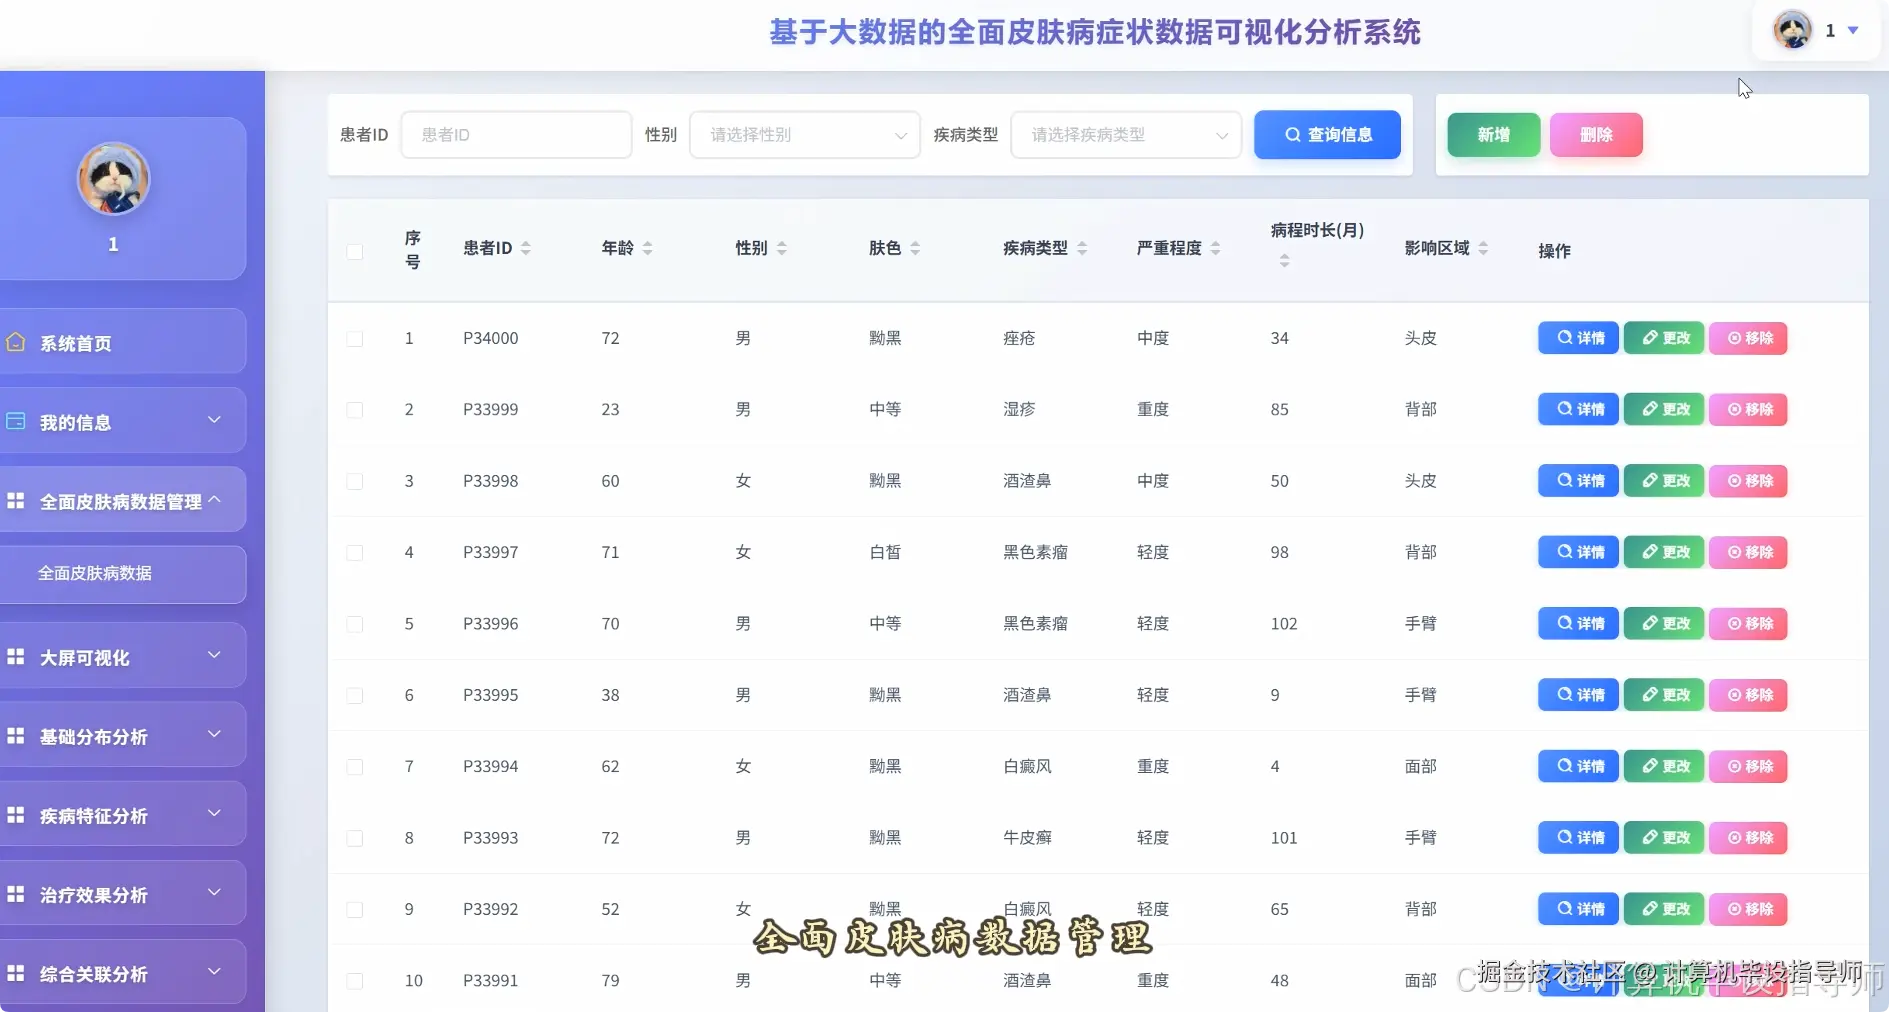This screenshot has height=1012, width=1889.
Task: Select checkbox for row P33996
Action: click(x=354, y=624)
